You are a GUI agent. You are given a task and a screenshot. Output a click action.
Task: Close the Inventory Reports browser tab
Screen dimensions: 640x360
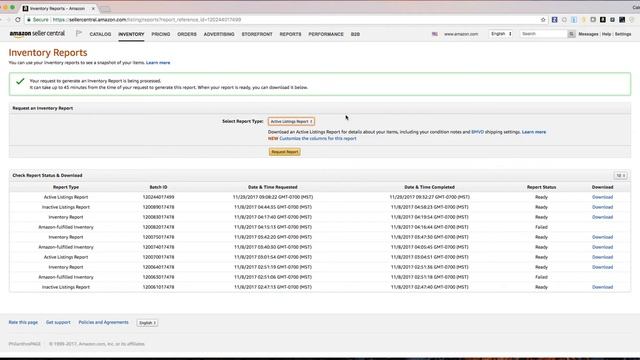[x=93, y=8]
